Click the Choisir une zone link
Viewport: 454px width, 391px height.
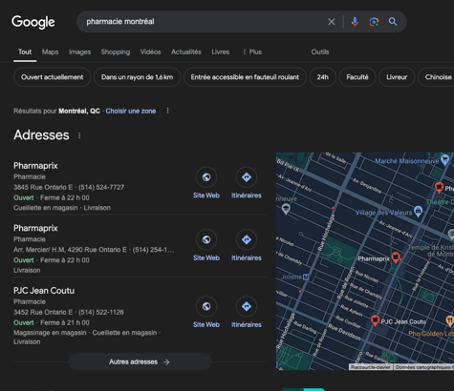pos(131,111)
